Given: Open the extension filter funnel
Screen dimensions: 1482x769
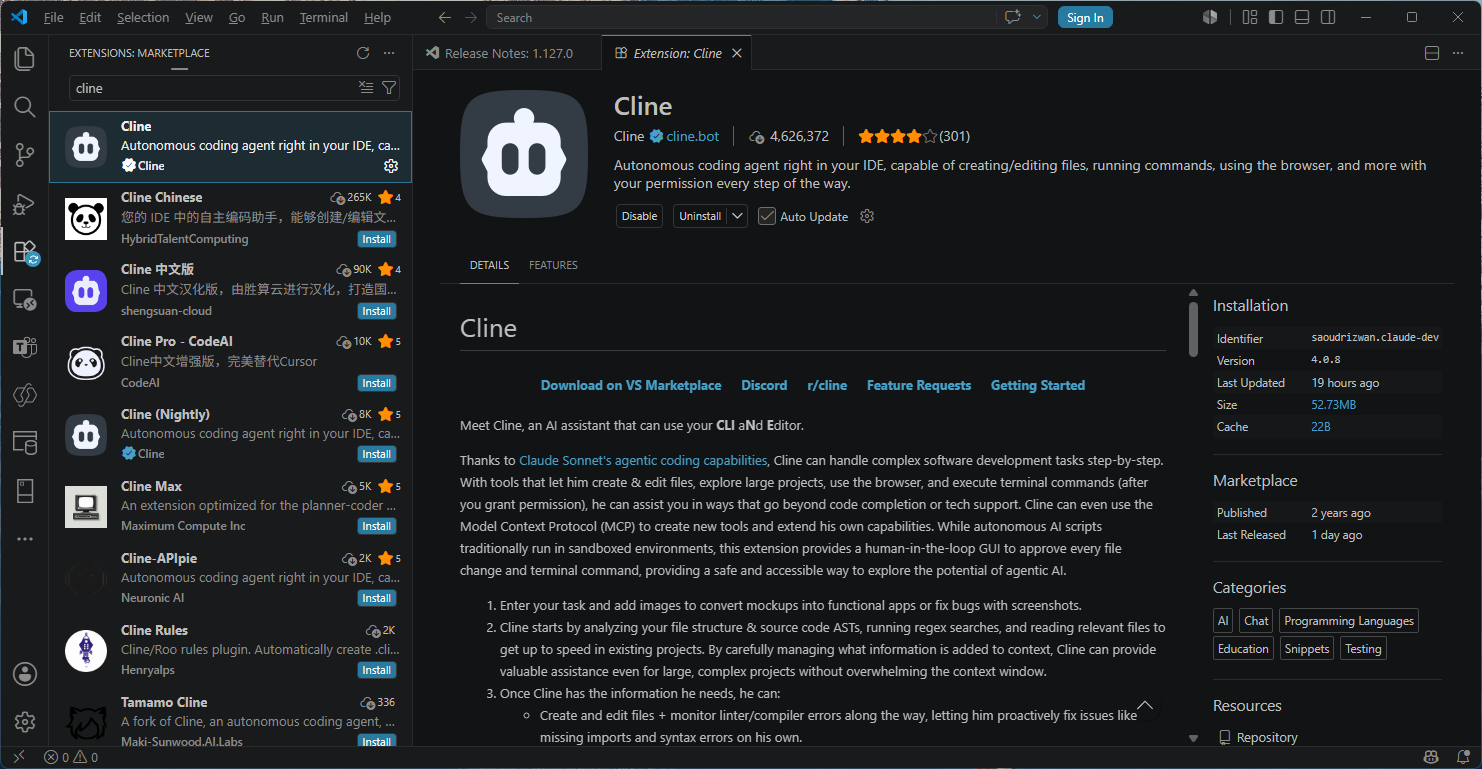Looking at the screenshot, I should [389, 88].
